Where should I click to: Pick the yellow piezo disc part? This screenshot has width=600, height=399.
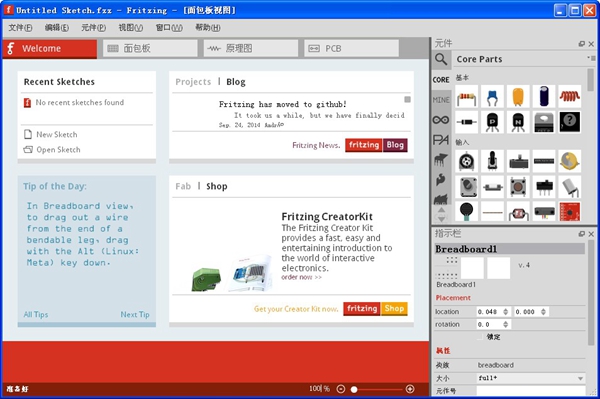tap(570, 161)
